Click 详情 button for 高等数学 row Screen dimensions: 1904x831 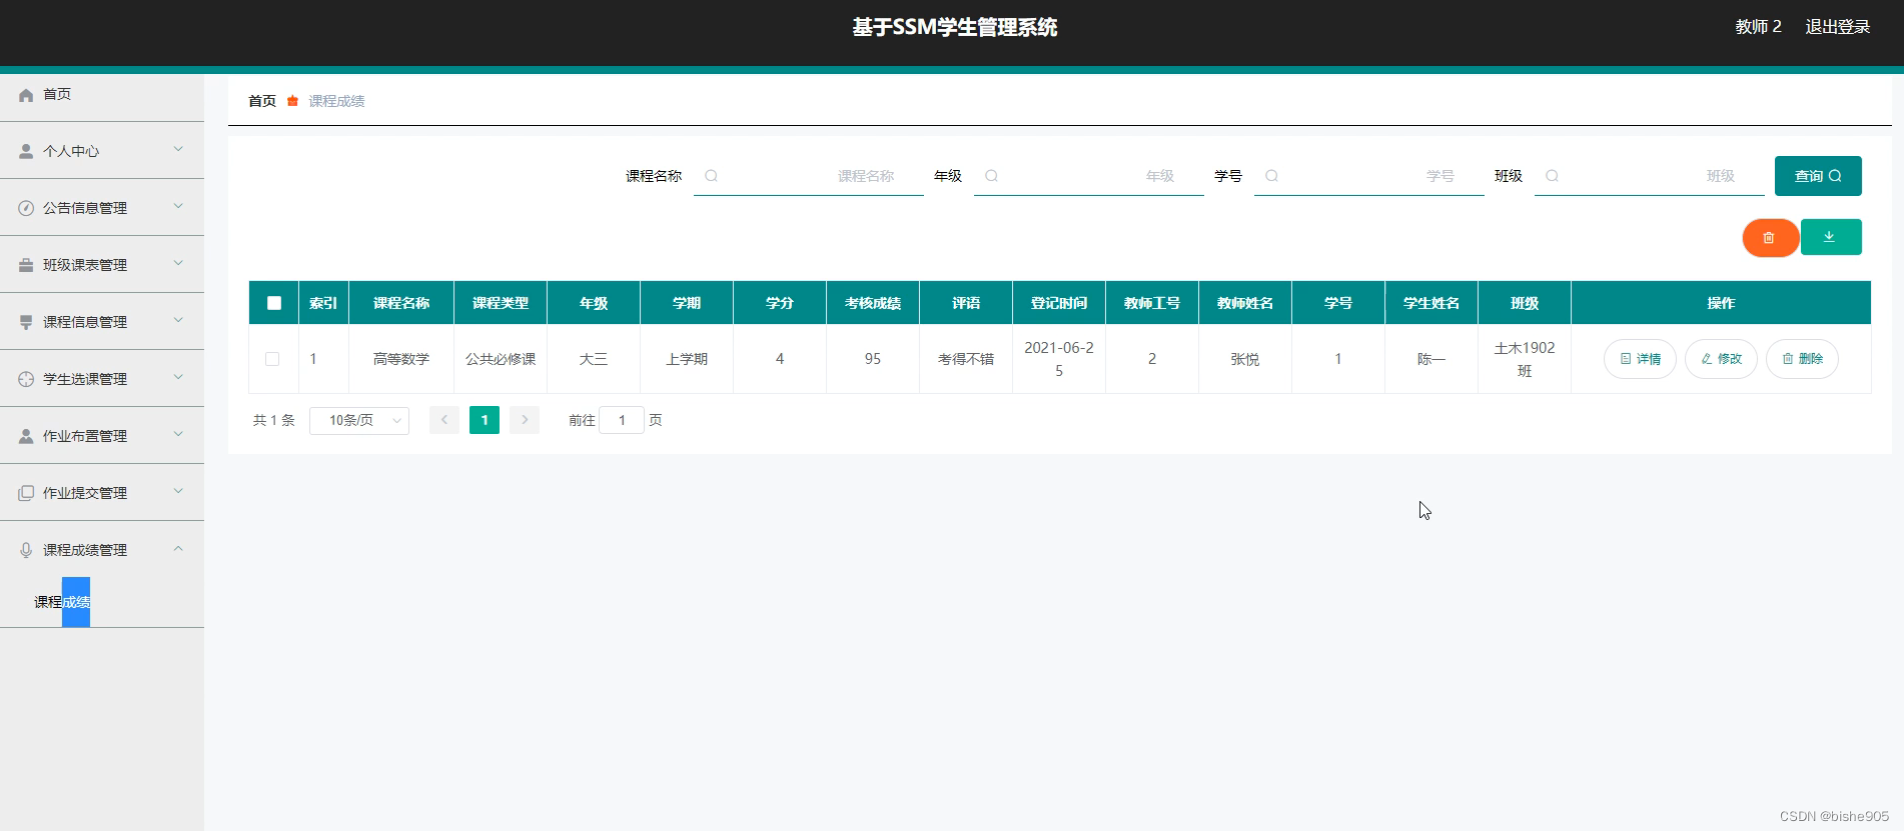[1640, 359]
